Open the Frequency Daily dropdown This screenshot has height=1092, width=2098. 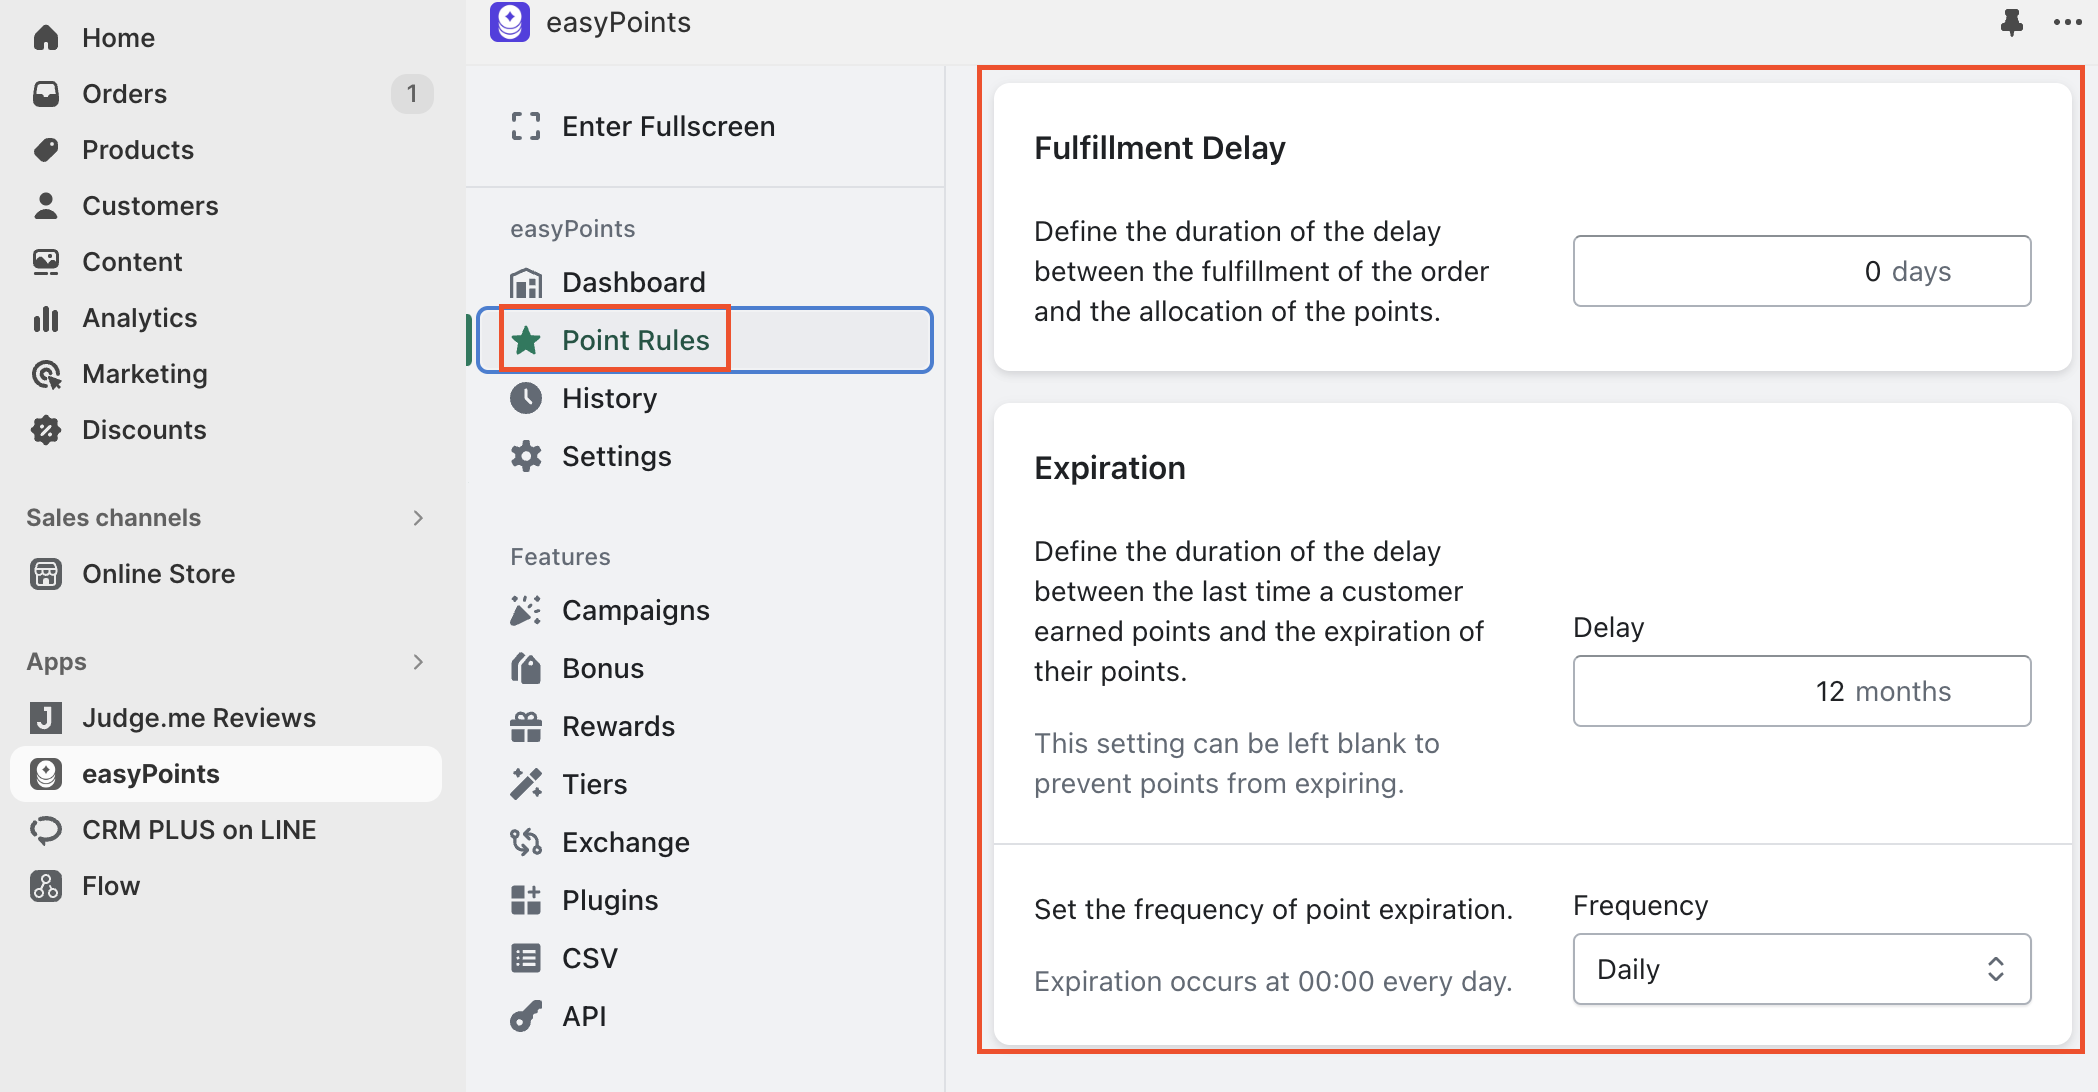[x=1801, y=969]
